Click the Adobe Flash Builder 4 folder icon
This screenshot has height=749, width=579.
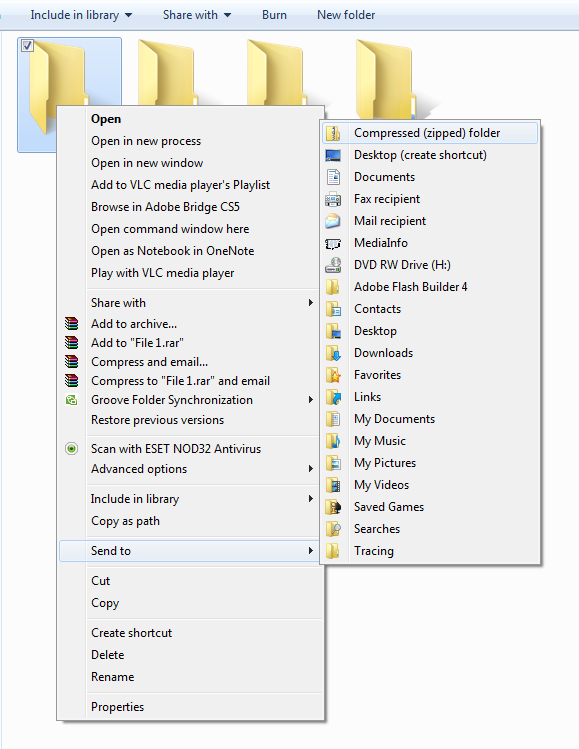tap(333, 287)
